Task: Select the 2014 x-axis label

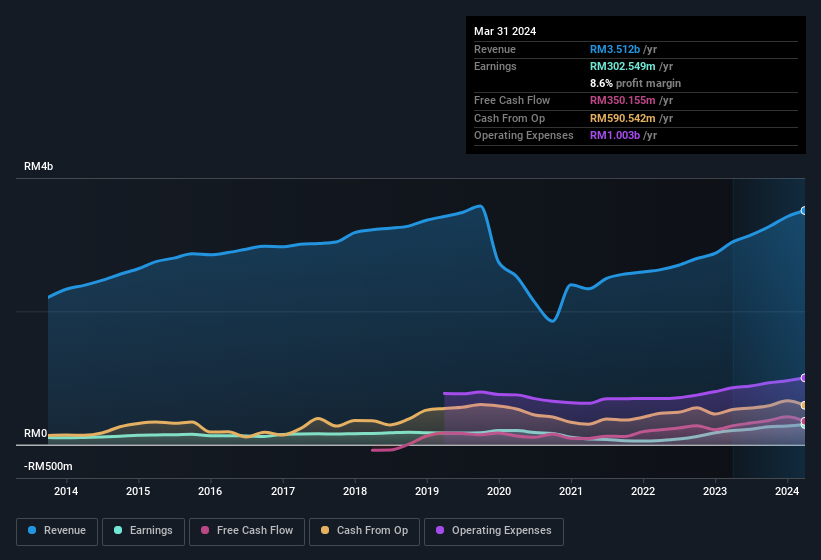Action: [x=66, y=491]
